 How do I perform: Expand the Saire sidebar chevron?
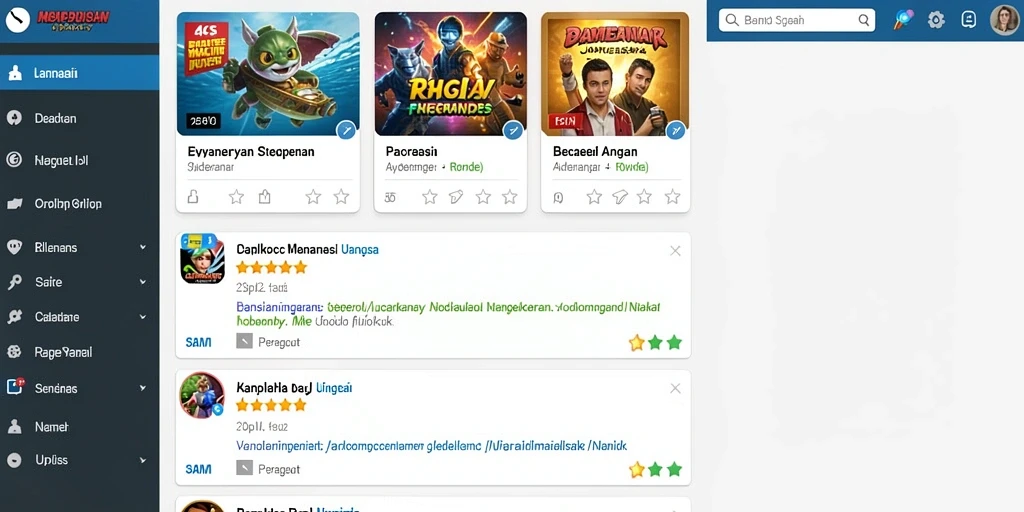pyautogui.click(x=142, y=282)
